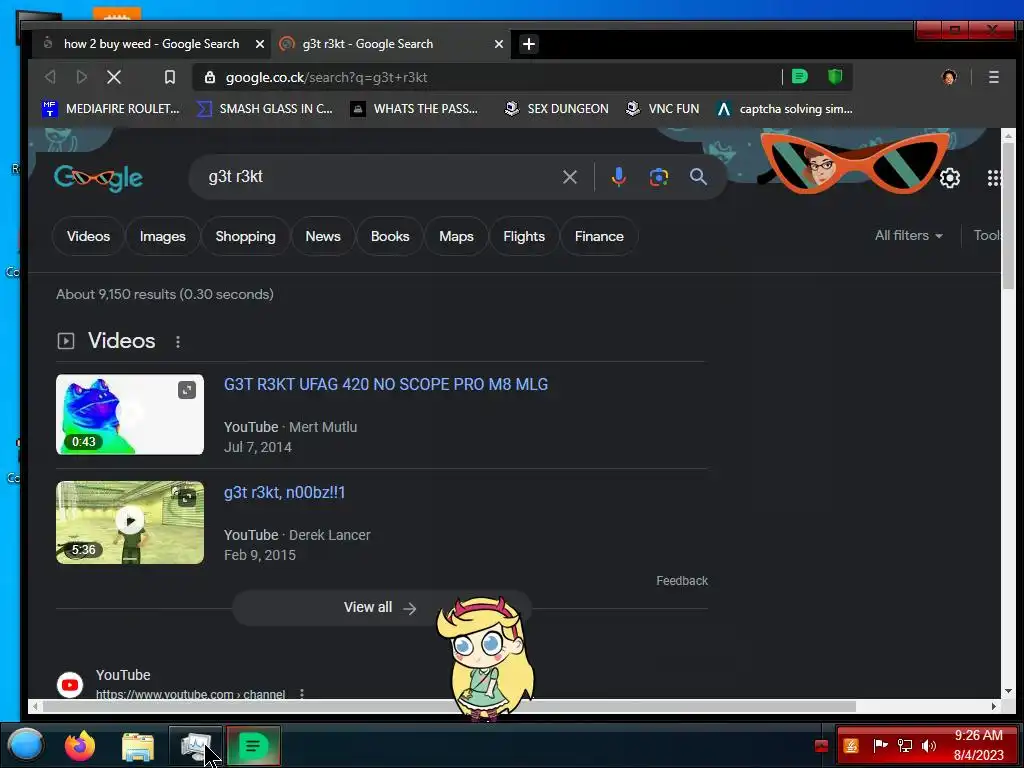This screenshot has height=768, width=1024.
Task: Play the 5:36 video thumbnail
Action: tap(130, 522)
